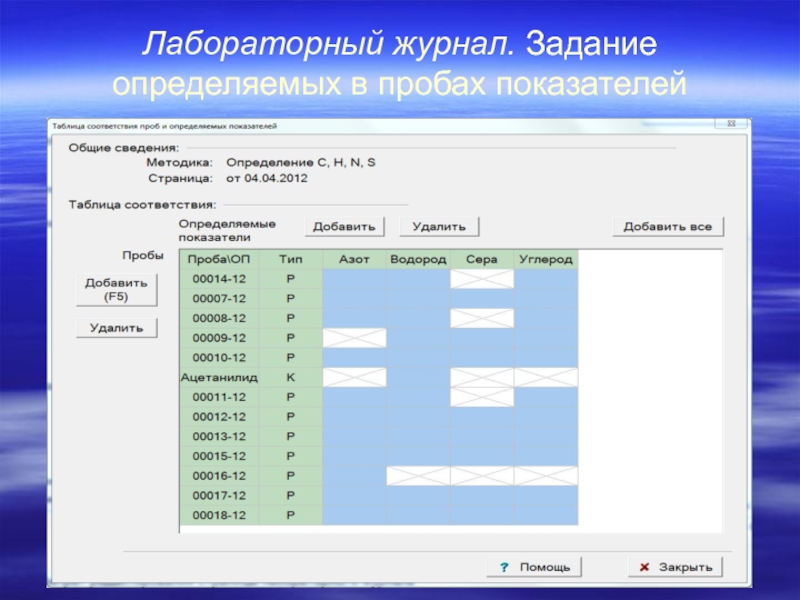This screenshot has height=600, width=800.
Task: Click the page date от 04.04.2012
Action: point(267,179)
